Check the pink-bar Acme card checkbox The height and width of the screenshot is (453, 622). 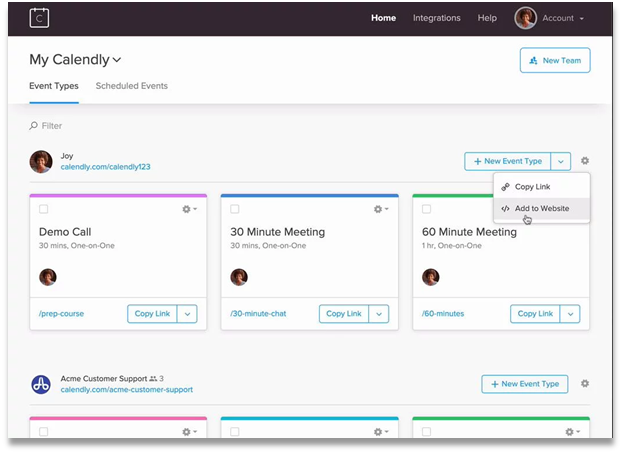point(44,432)
